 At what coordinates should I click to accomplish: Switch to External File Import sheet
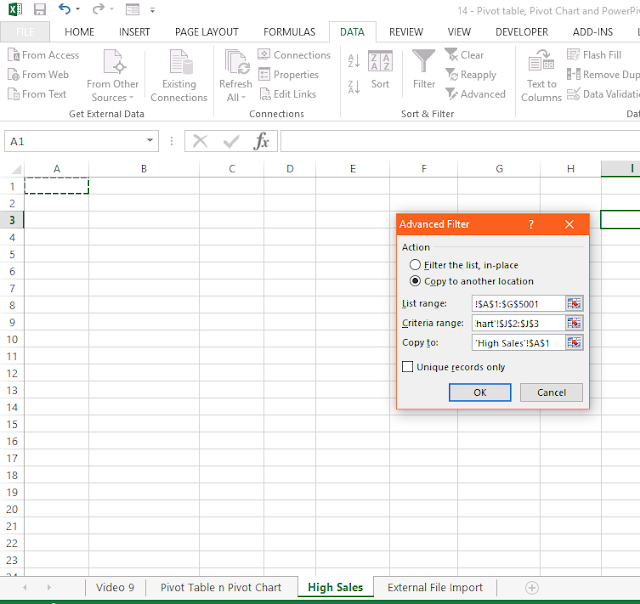(x=435, y=587)
